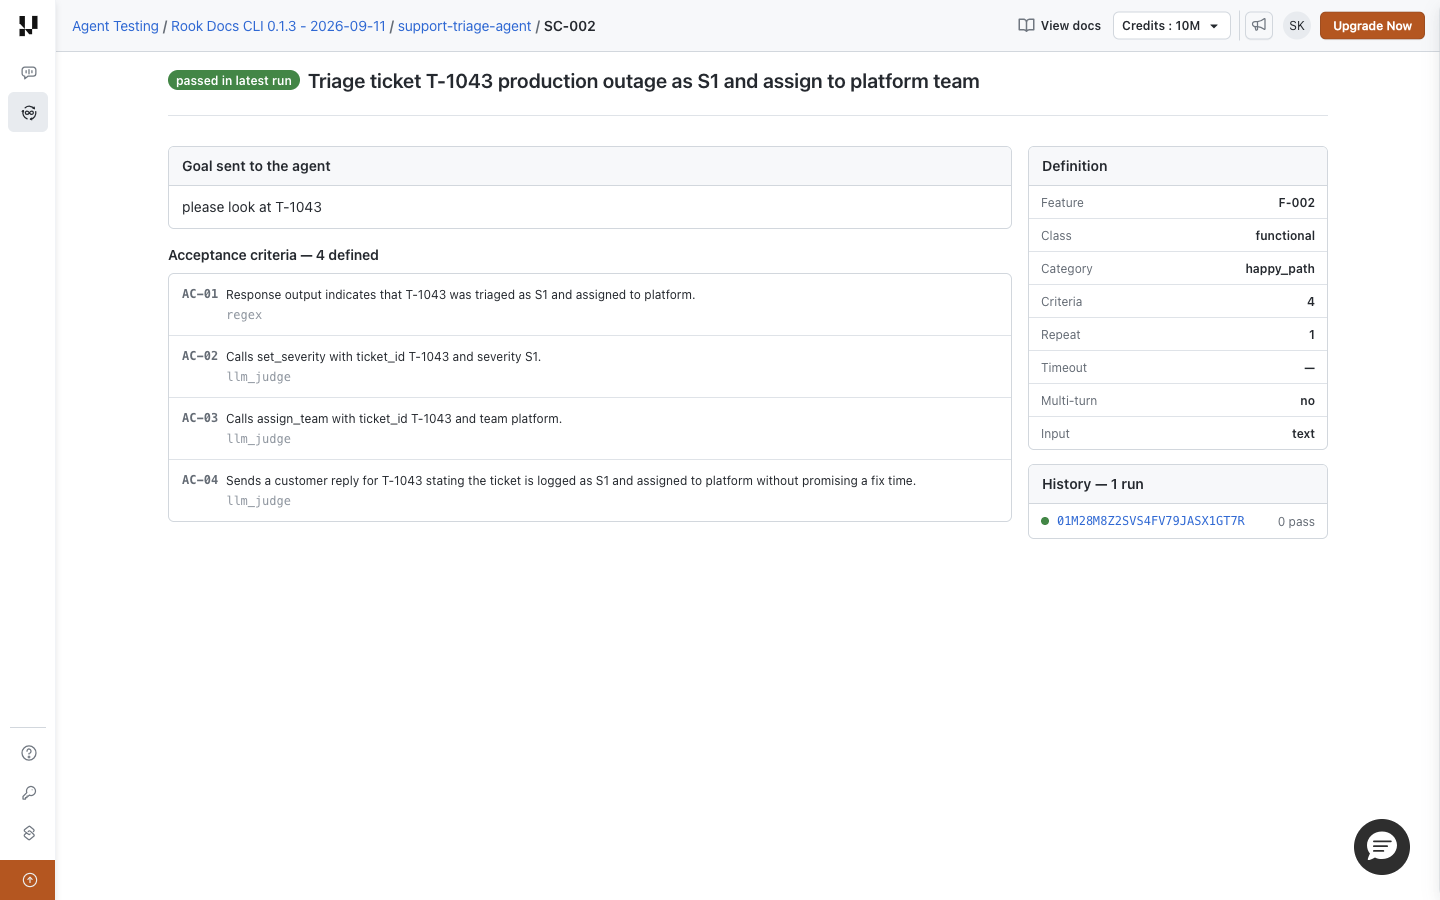Open the announcements megaphone icon
Screen dimensions: 1440x900
[1259, 26]
